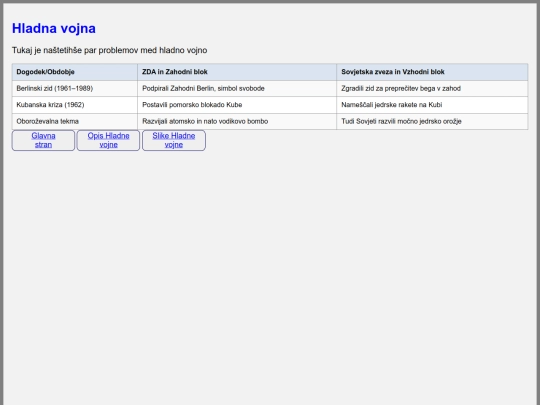This screenshot has width=540, height=405.
Task: Select the Razvijali atomsko in nato vodikovo bombo cell
Action: pos(237,122)
